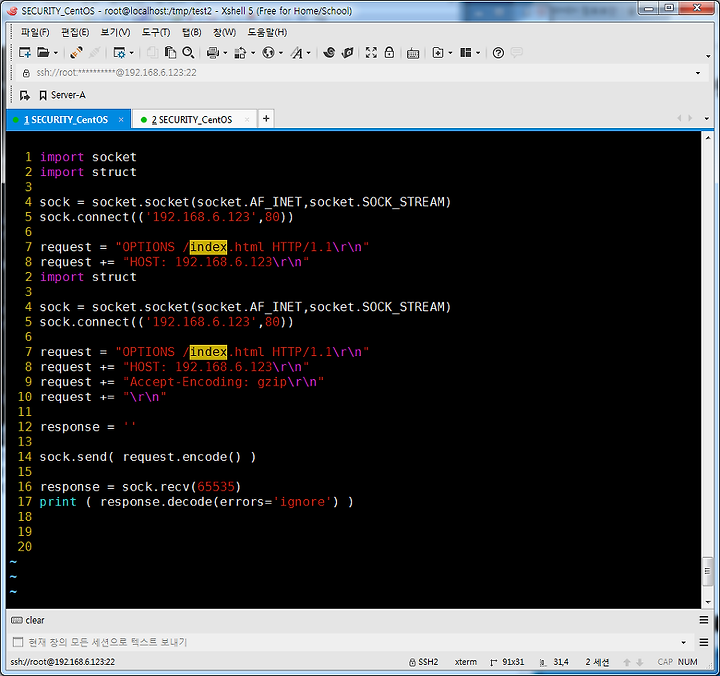Open the 도움말(H) menu
Viewport: 720px width, 676px height.
click(267, 32)
